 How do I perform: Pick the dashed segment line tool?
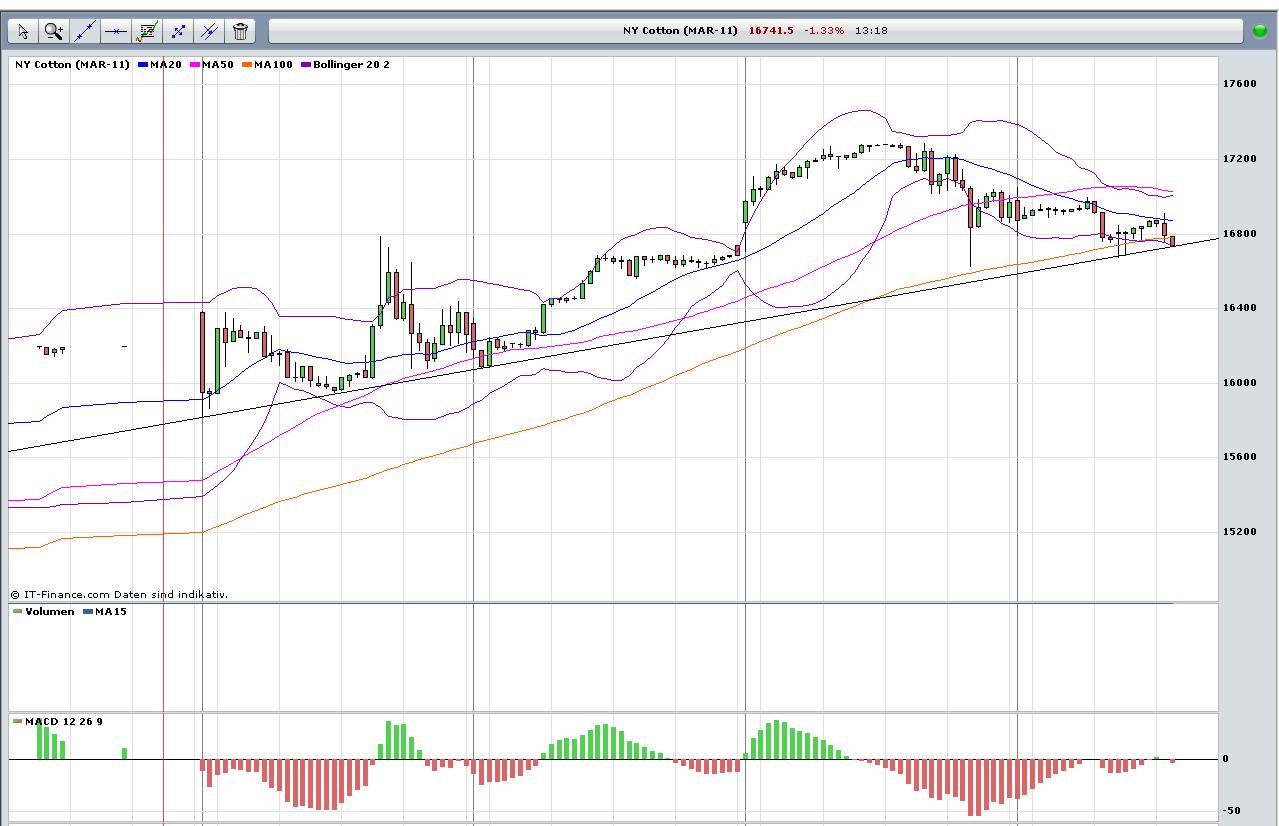click(x=178, y=31)
